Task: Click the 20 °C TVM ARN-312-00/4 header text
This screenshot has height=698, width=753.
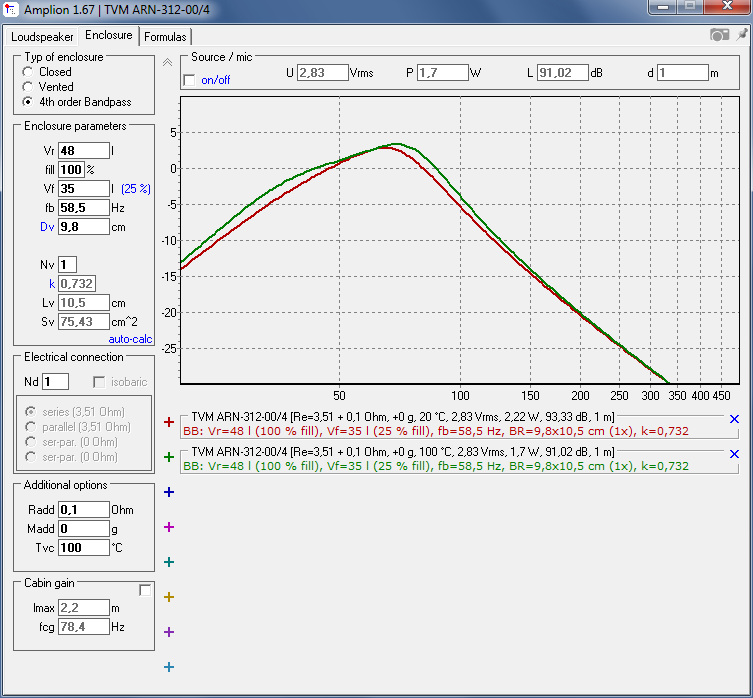Action: tap(403, 416)
